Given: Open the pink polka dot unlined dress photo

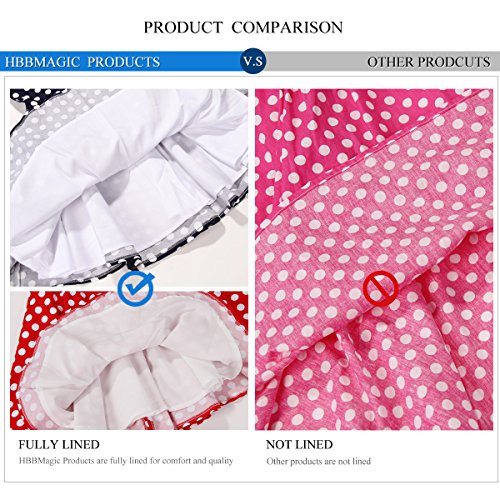Looking at the screenshot, I should (x=374, y=259).
